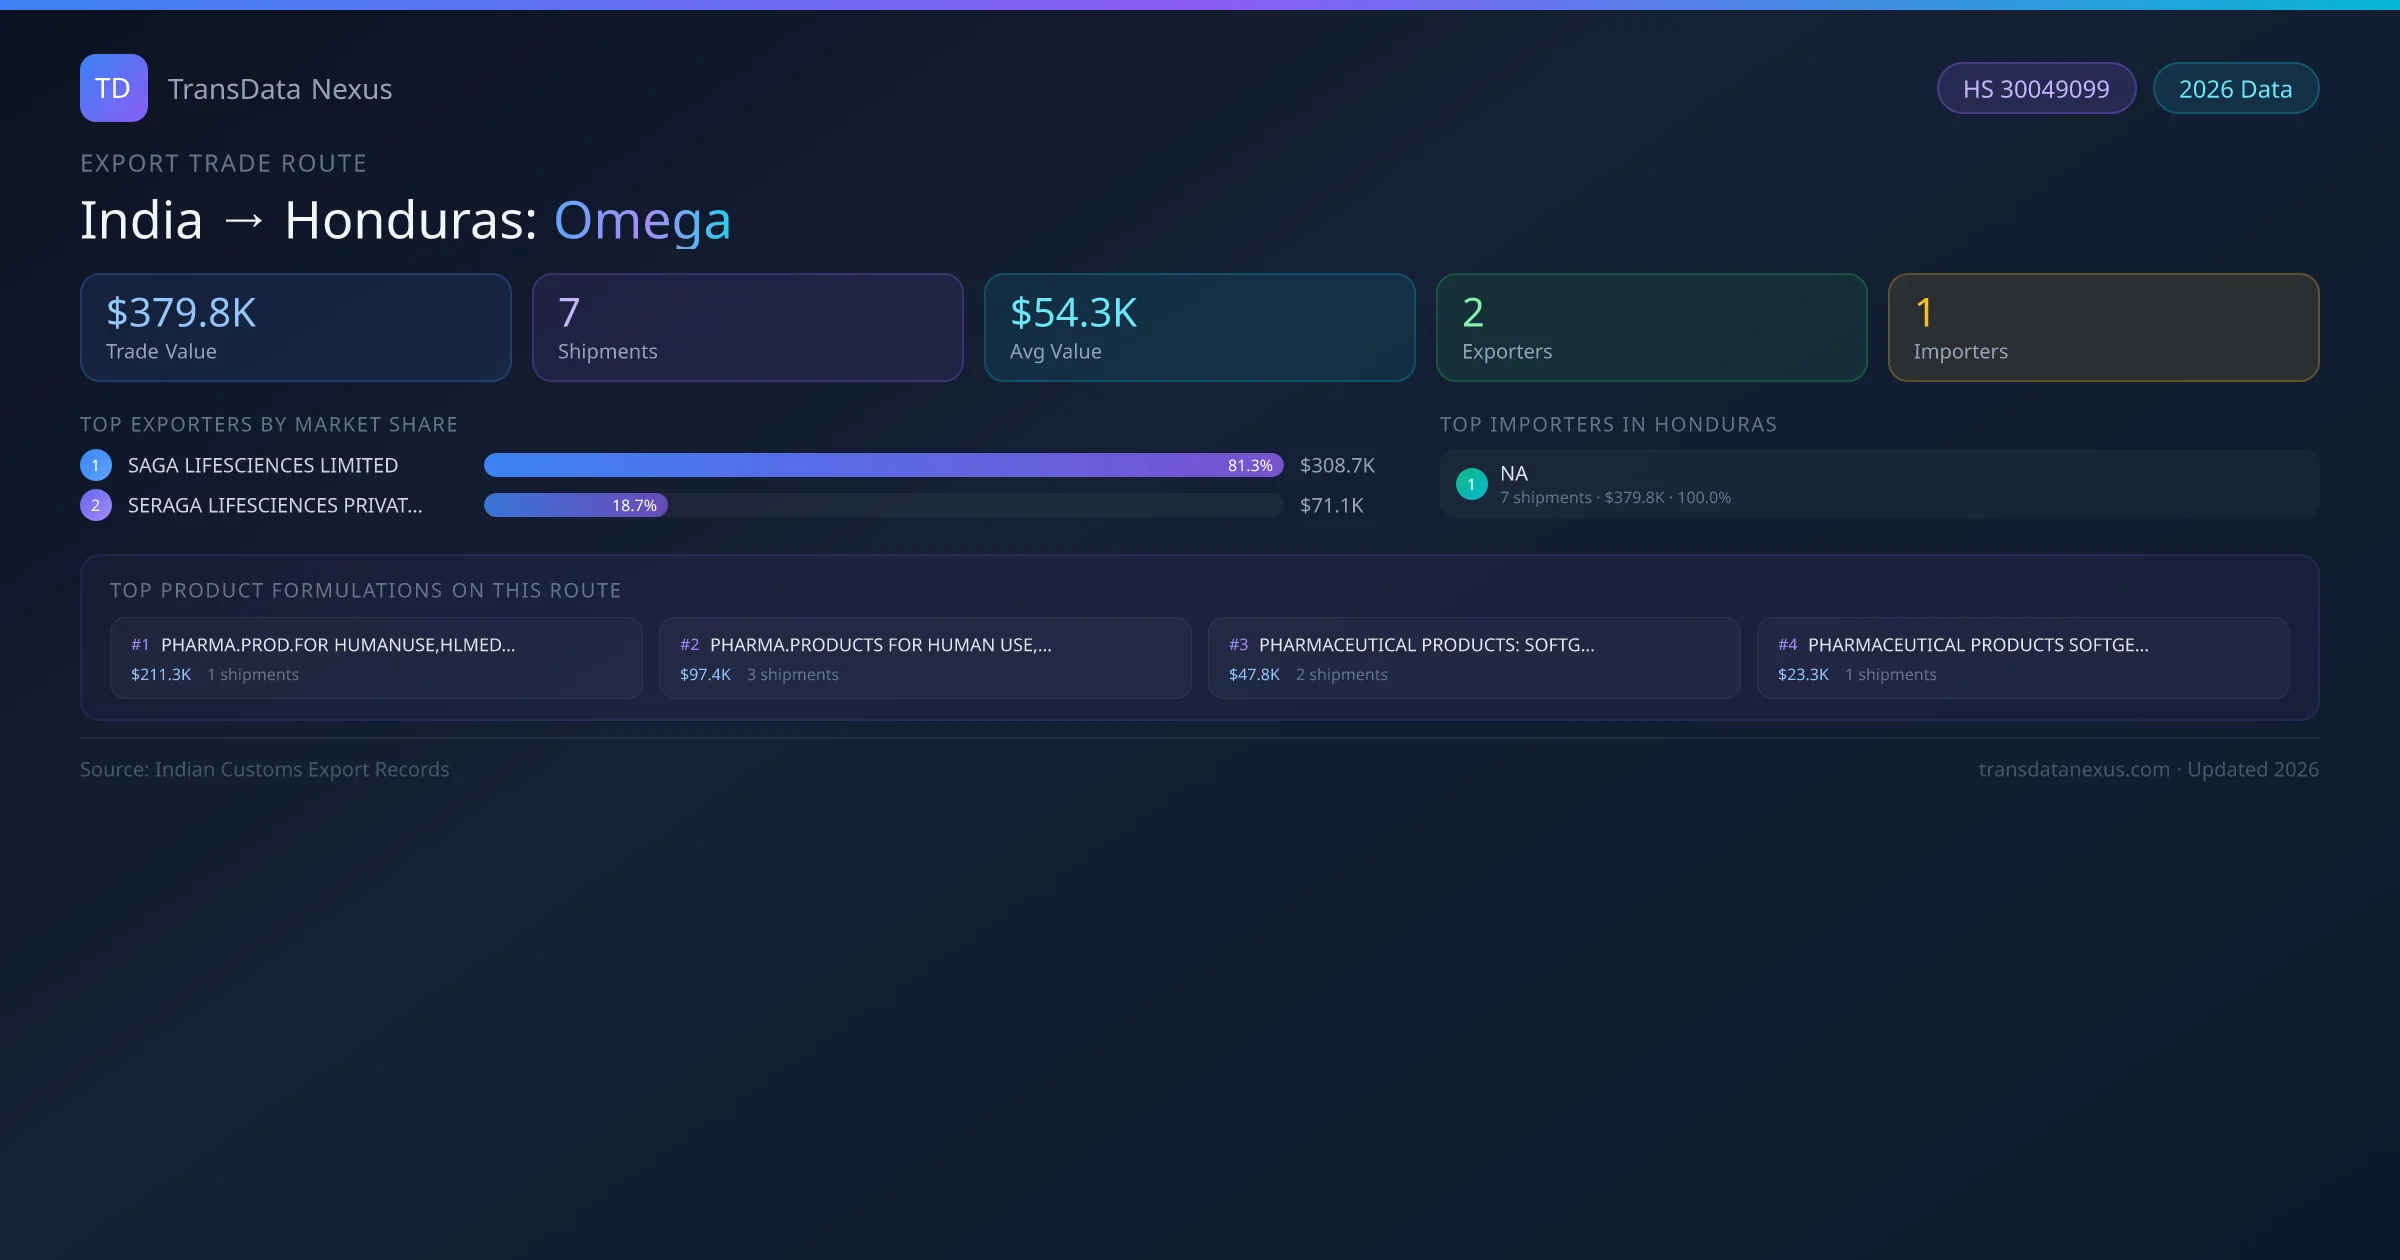Open the 1 Importers card
The height and width of the screenshot is (1260, 2400).
2103,328
